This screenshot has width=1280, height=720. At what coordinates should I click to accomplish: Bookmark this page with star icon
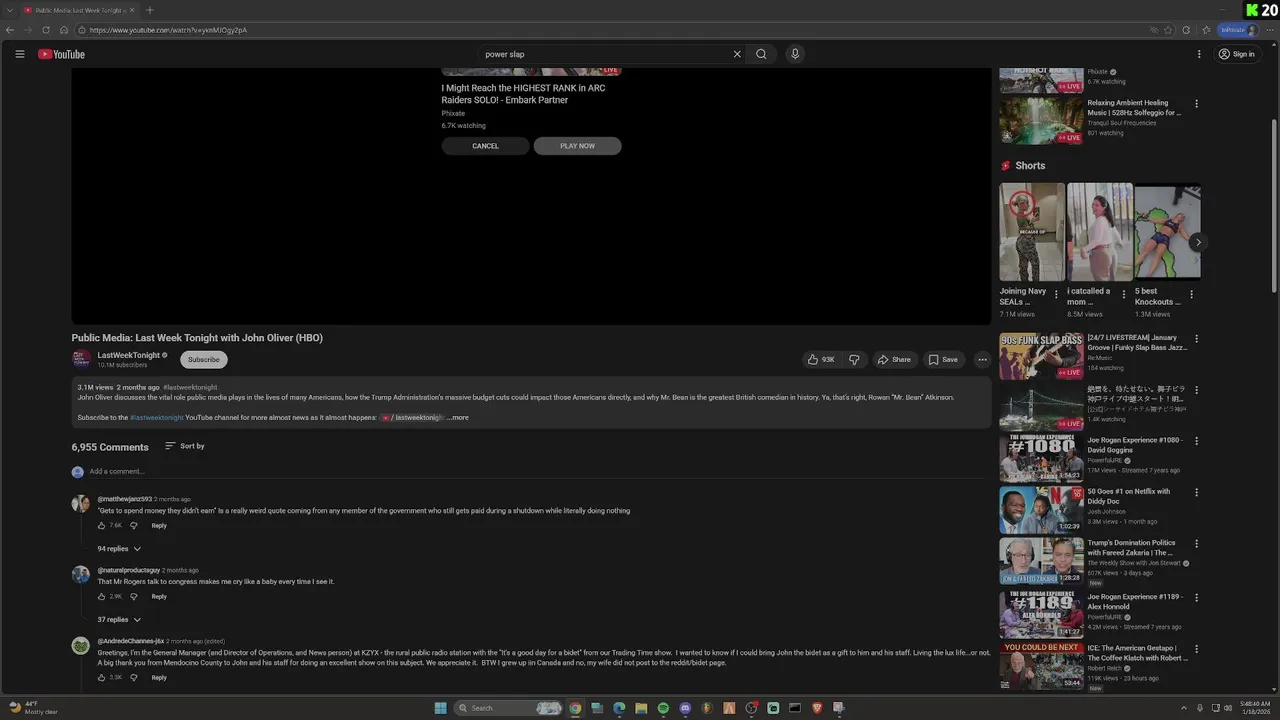[x=1168, y=30]
